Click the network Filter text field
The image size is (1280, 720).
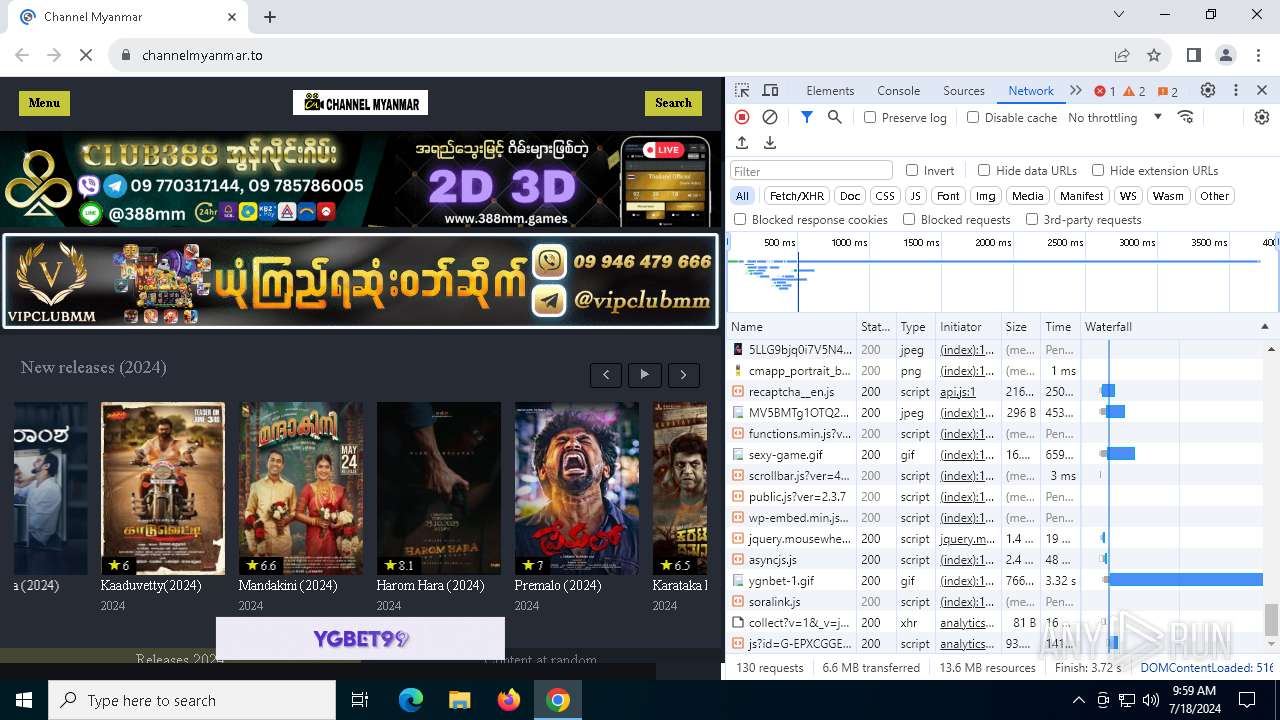point(811,171)
